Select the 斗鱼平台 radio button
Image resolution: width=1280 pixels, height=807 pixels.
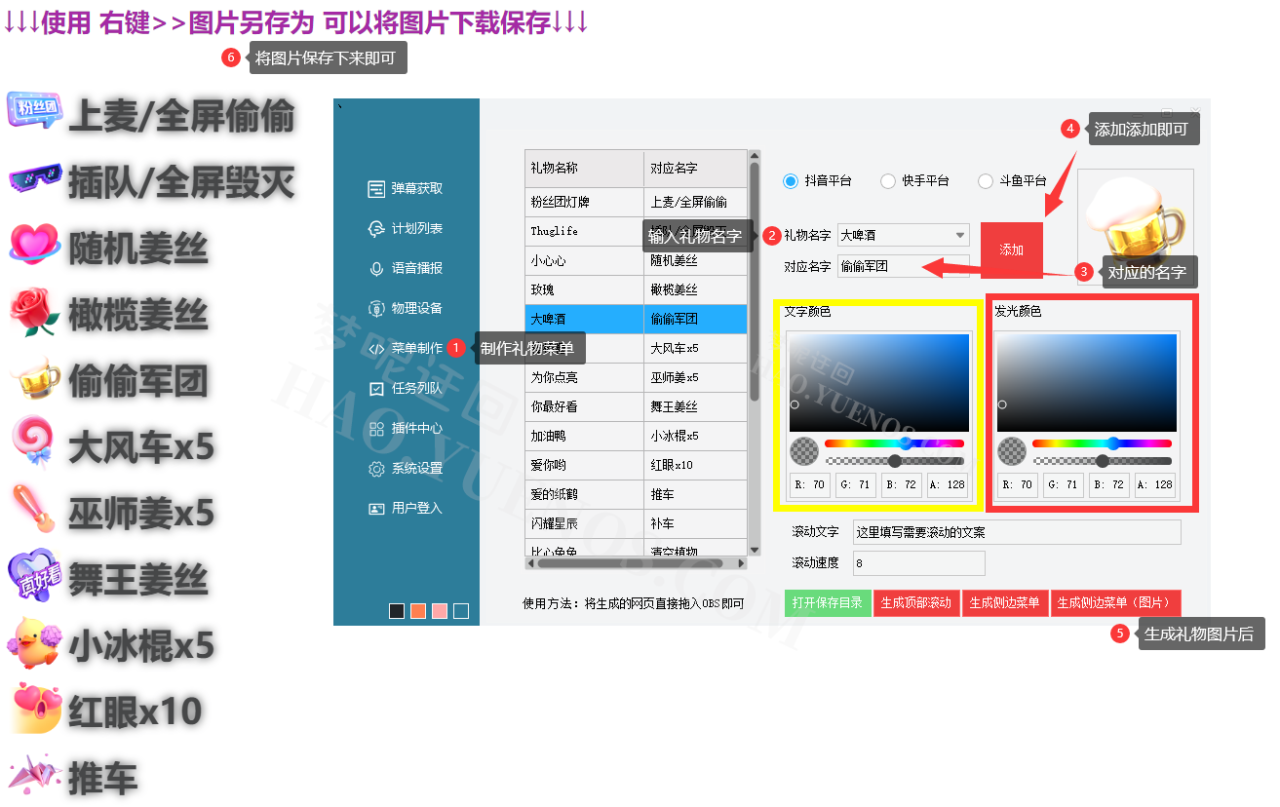[x=985, y=181]
